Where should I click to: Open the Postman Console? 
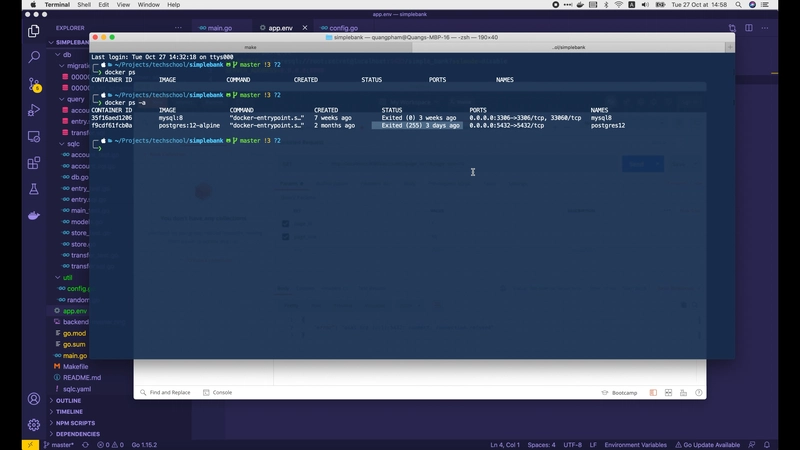pyautogui.click(x=218, y=392)
